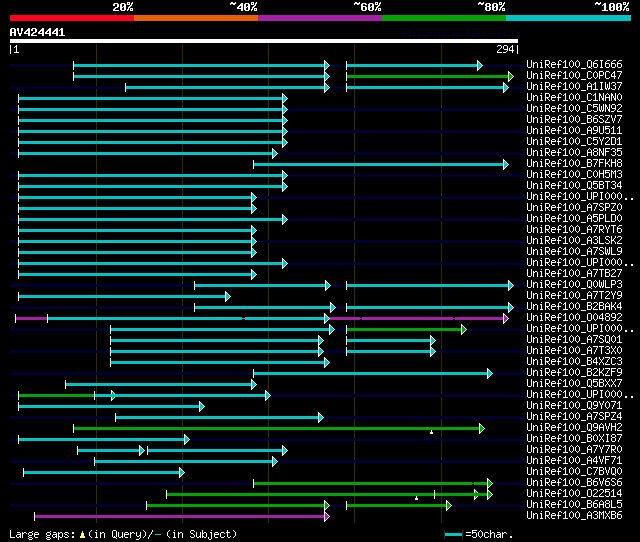The height and width of the screenshot is (542, 640).
Task: Select the red 20% identity legend swatch
Action: [x=72, y=18]
